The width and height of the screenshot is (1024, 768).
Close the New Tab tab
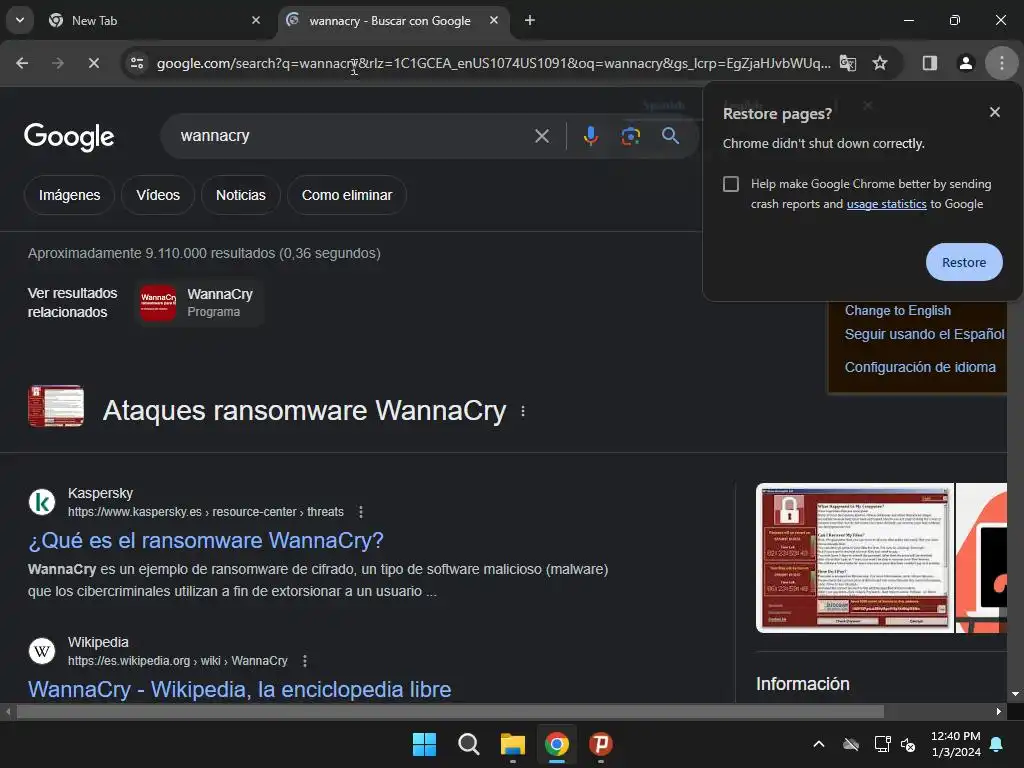[256, 20]
